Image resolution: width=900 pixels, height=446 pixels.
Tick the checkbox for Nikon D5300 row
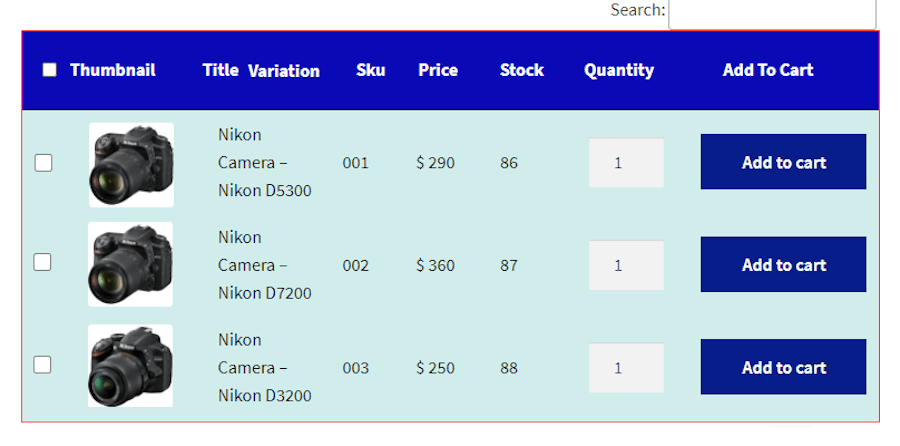(43, 163)
